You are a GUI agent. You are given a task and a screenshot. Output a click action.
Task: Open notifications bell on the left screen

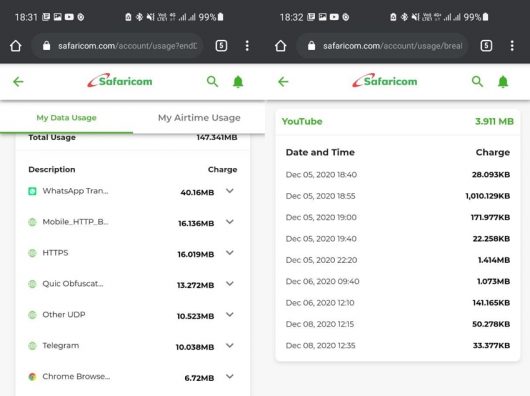(x=238, y=82)
